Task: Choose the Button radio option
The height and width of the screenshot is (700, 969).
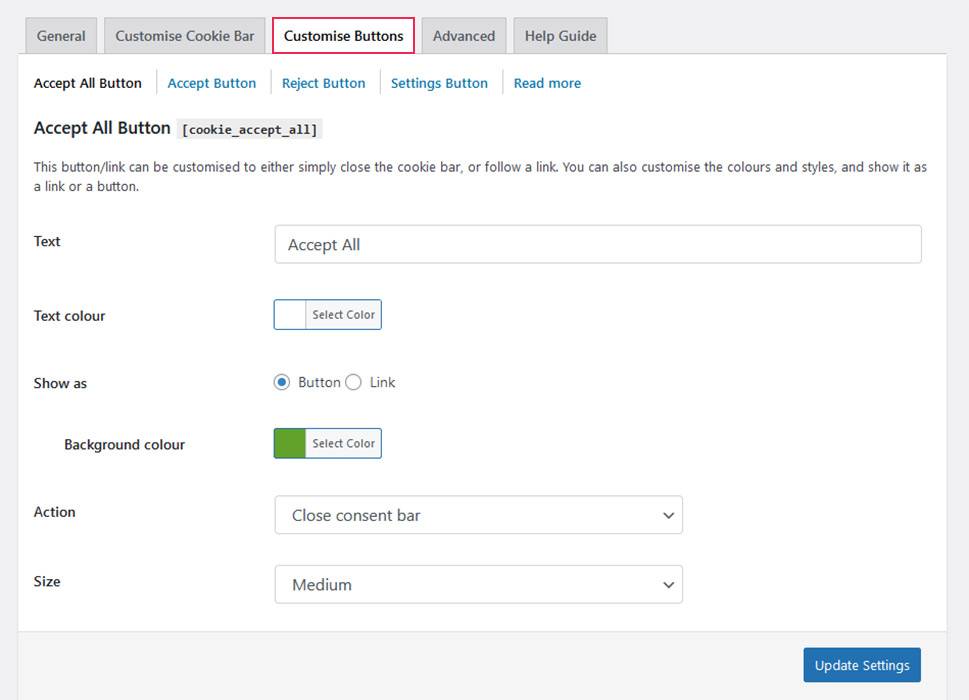Action: point(282,382)
